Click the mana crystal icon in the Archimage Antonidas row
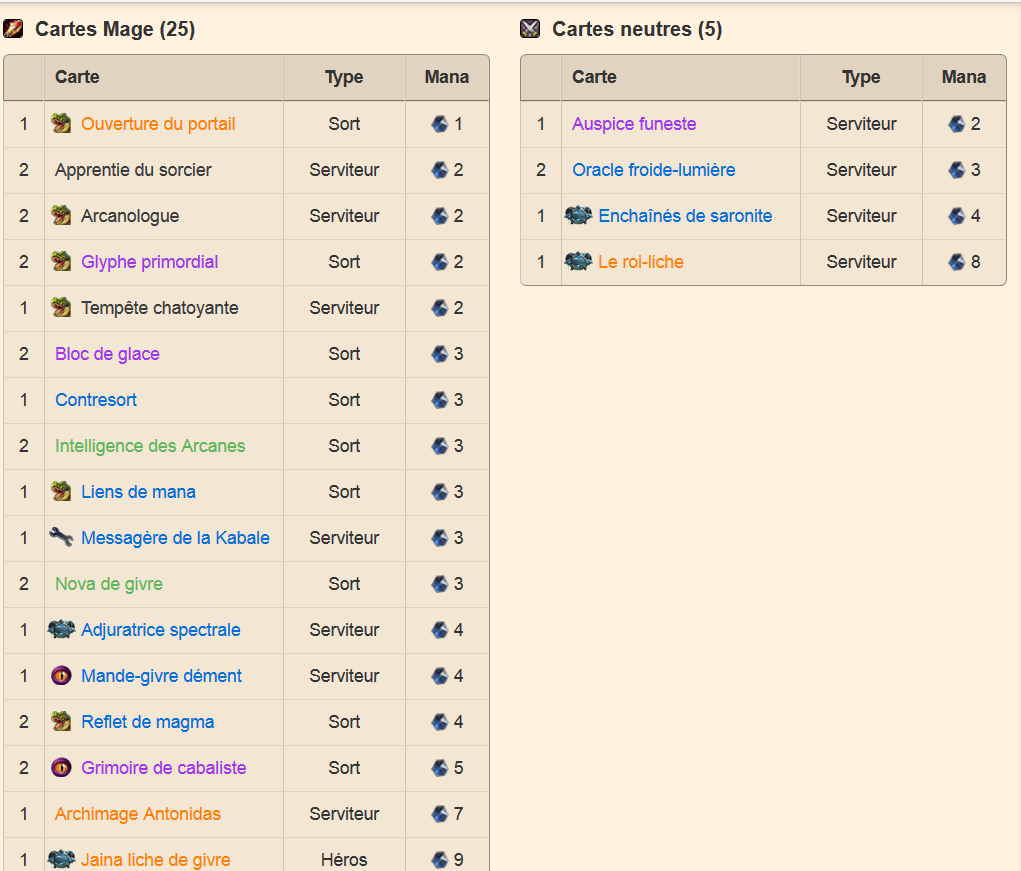 [x=440, y=814]
